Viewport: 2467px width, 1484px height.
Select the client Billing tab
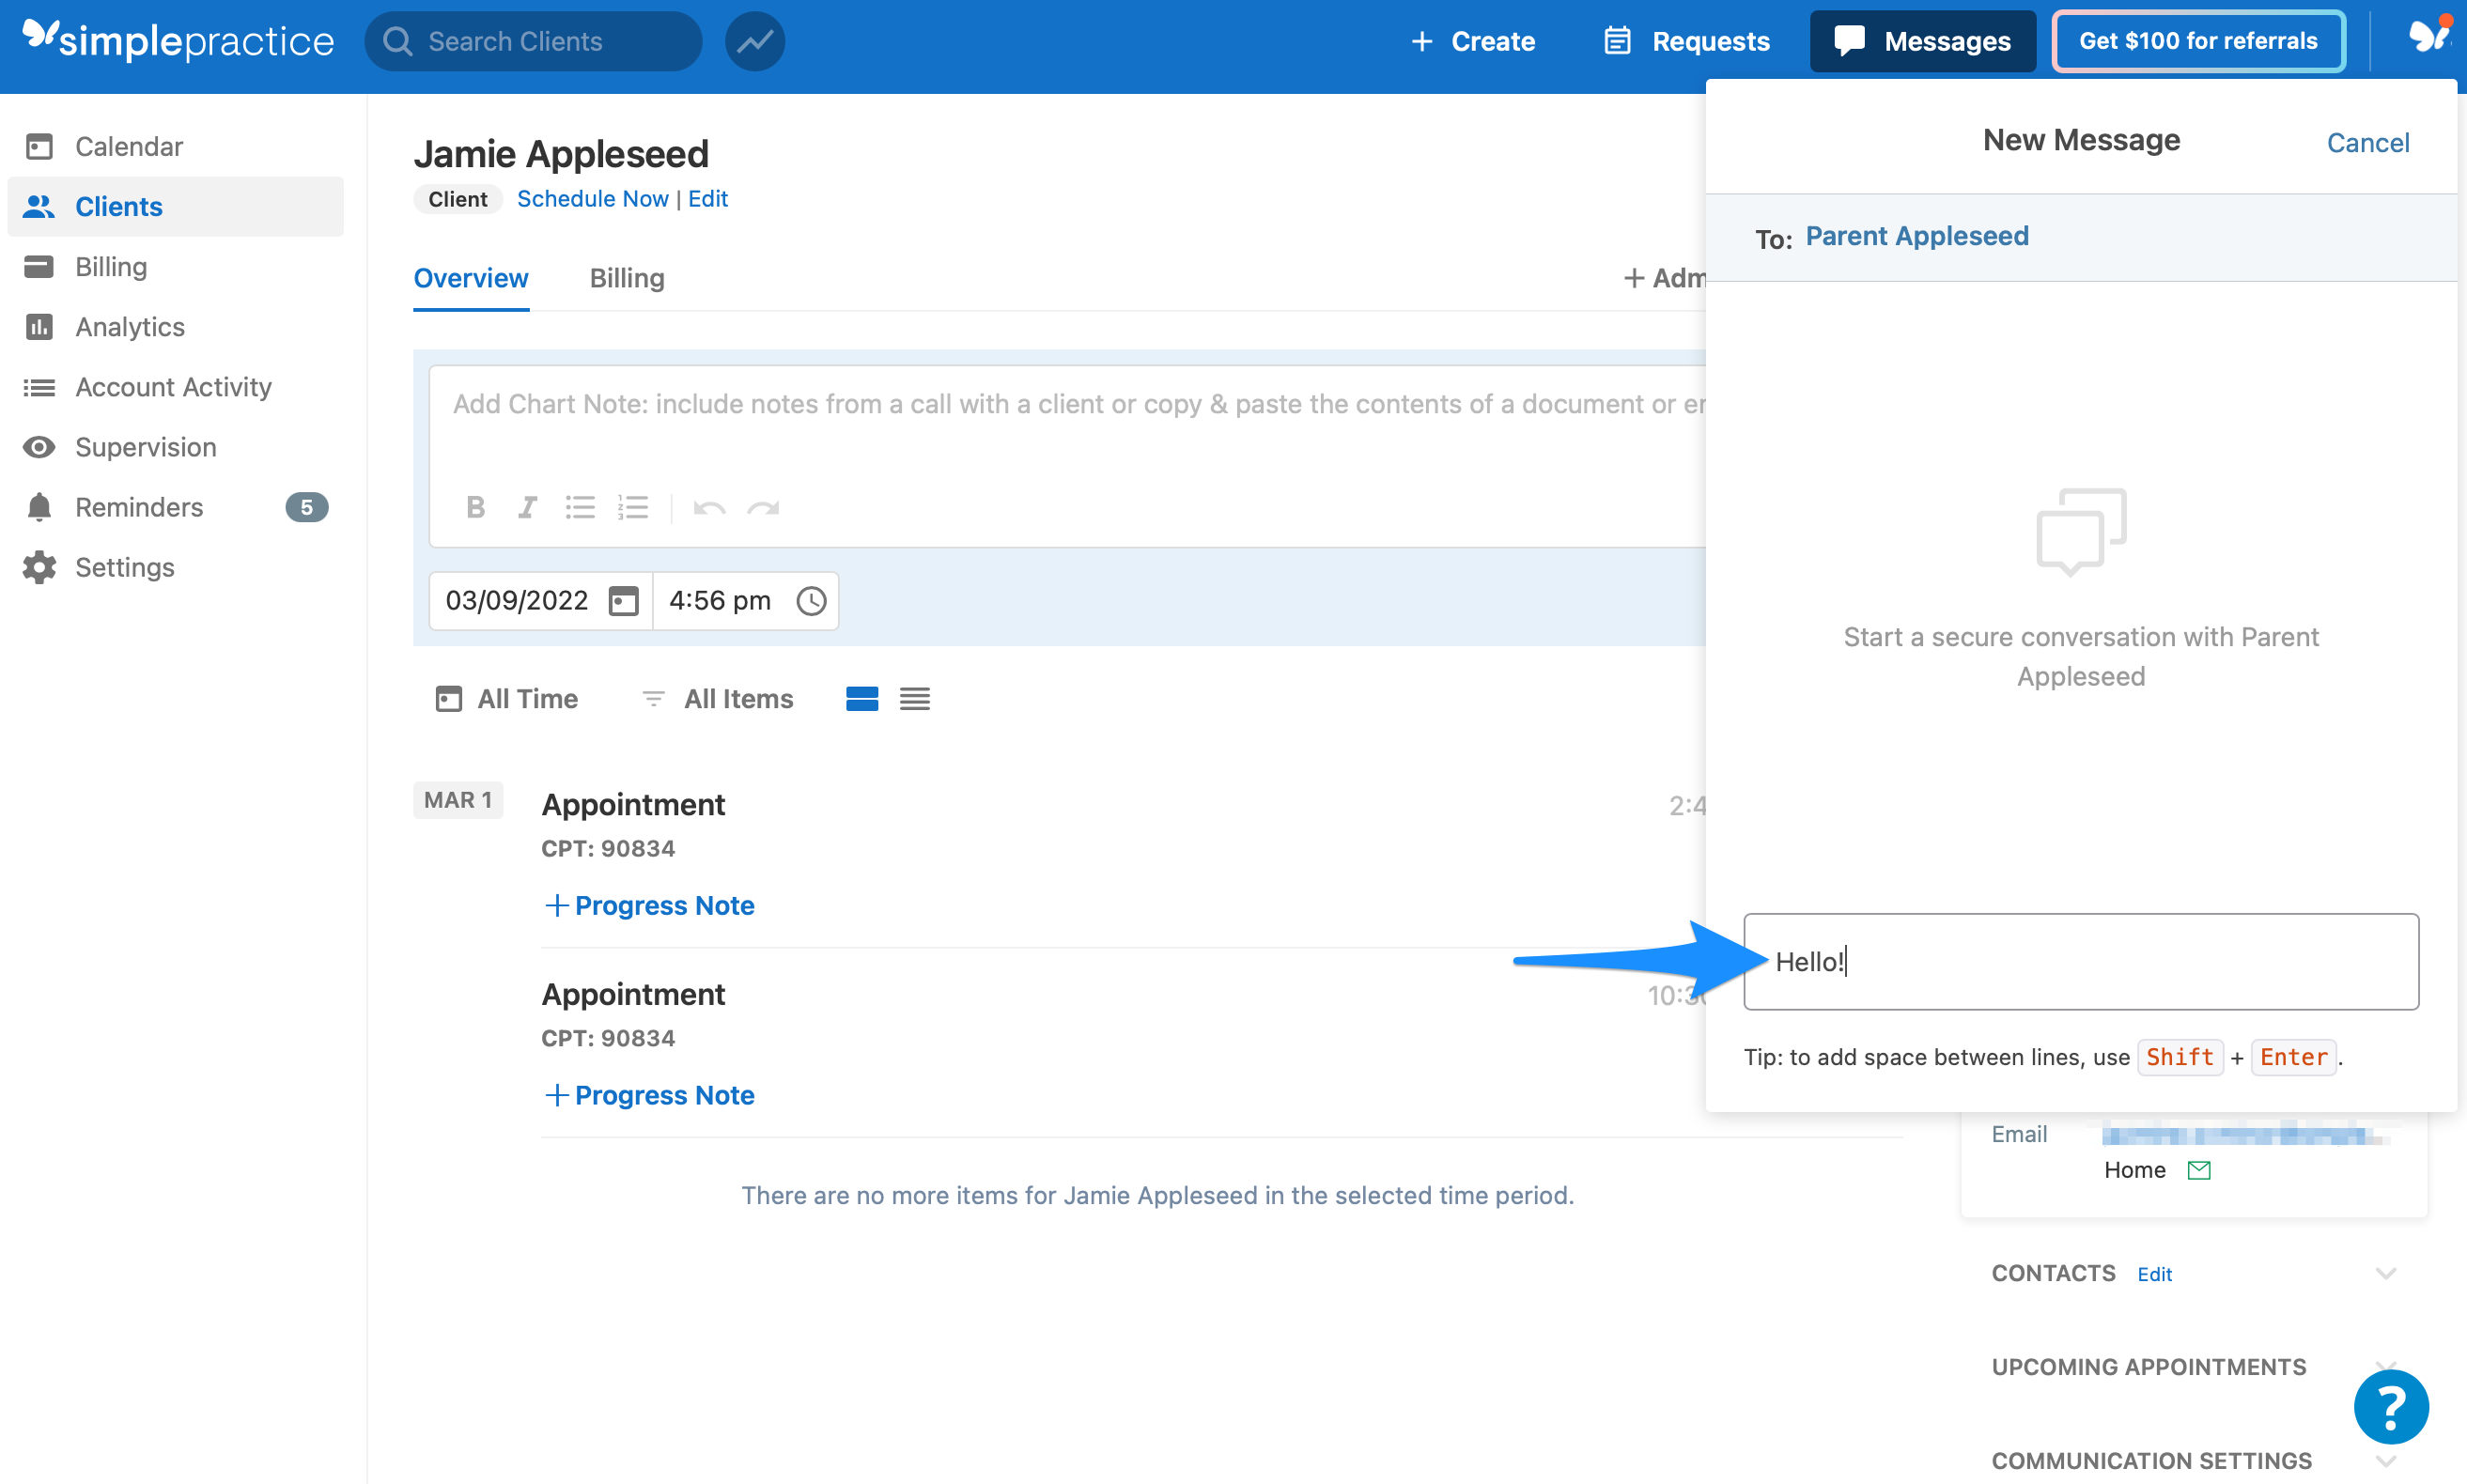coord(627,278)
